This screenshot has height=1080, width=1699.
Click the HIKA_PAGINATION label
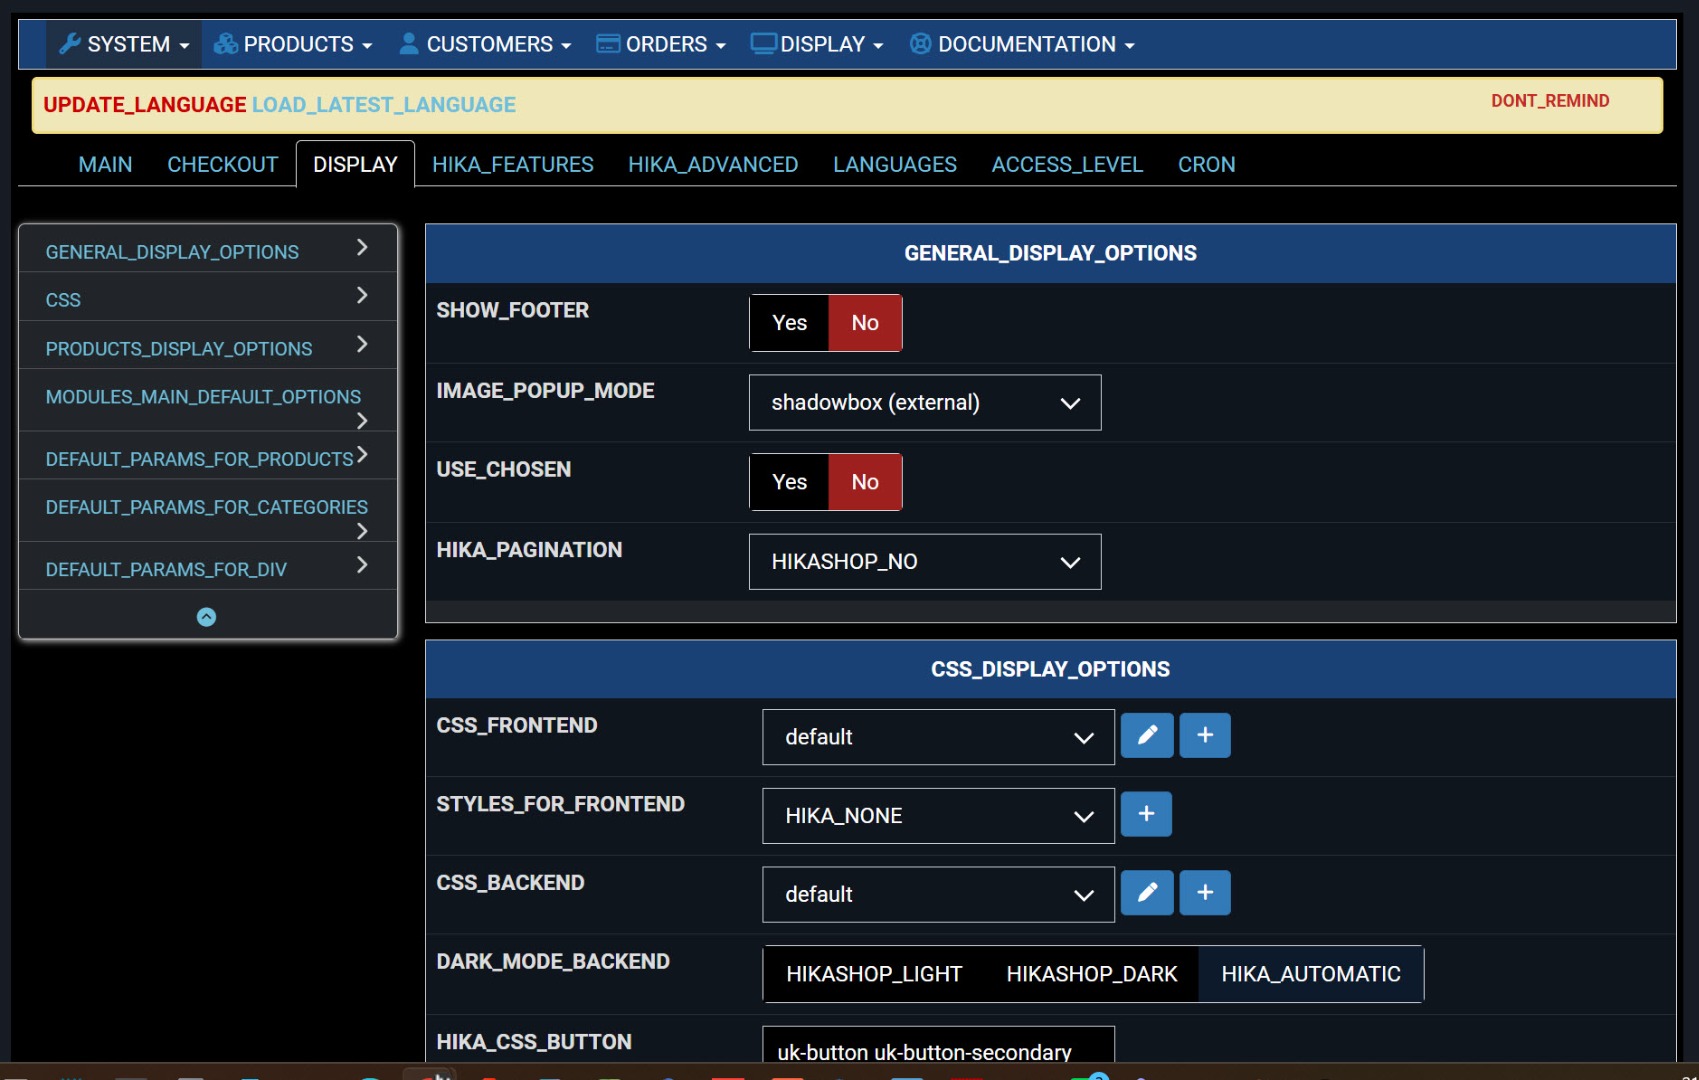(x=530, y=550)
